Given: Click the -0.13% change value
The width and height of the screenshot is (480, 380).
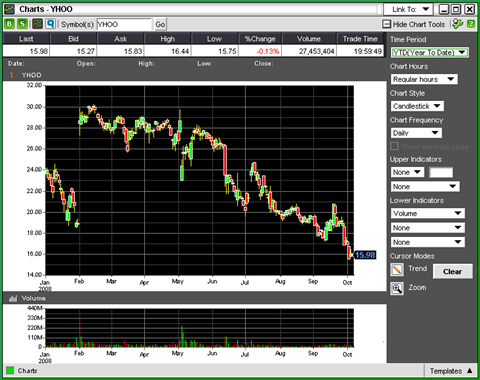Looking at the screenshot, I should [x=268, y=51].
